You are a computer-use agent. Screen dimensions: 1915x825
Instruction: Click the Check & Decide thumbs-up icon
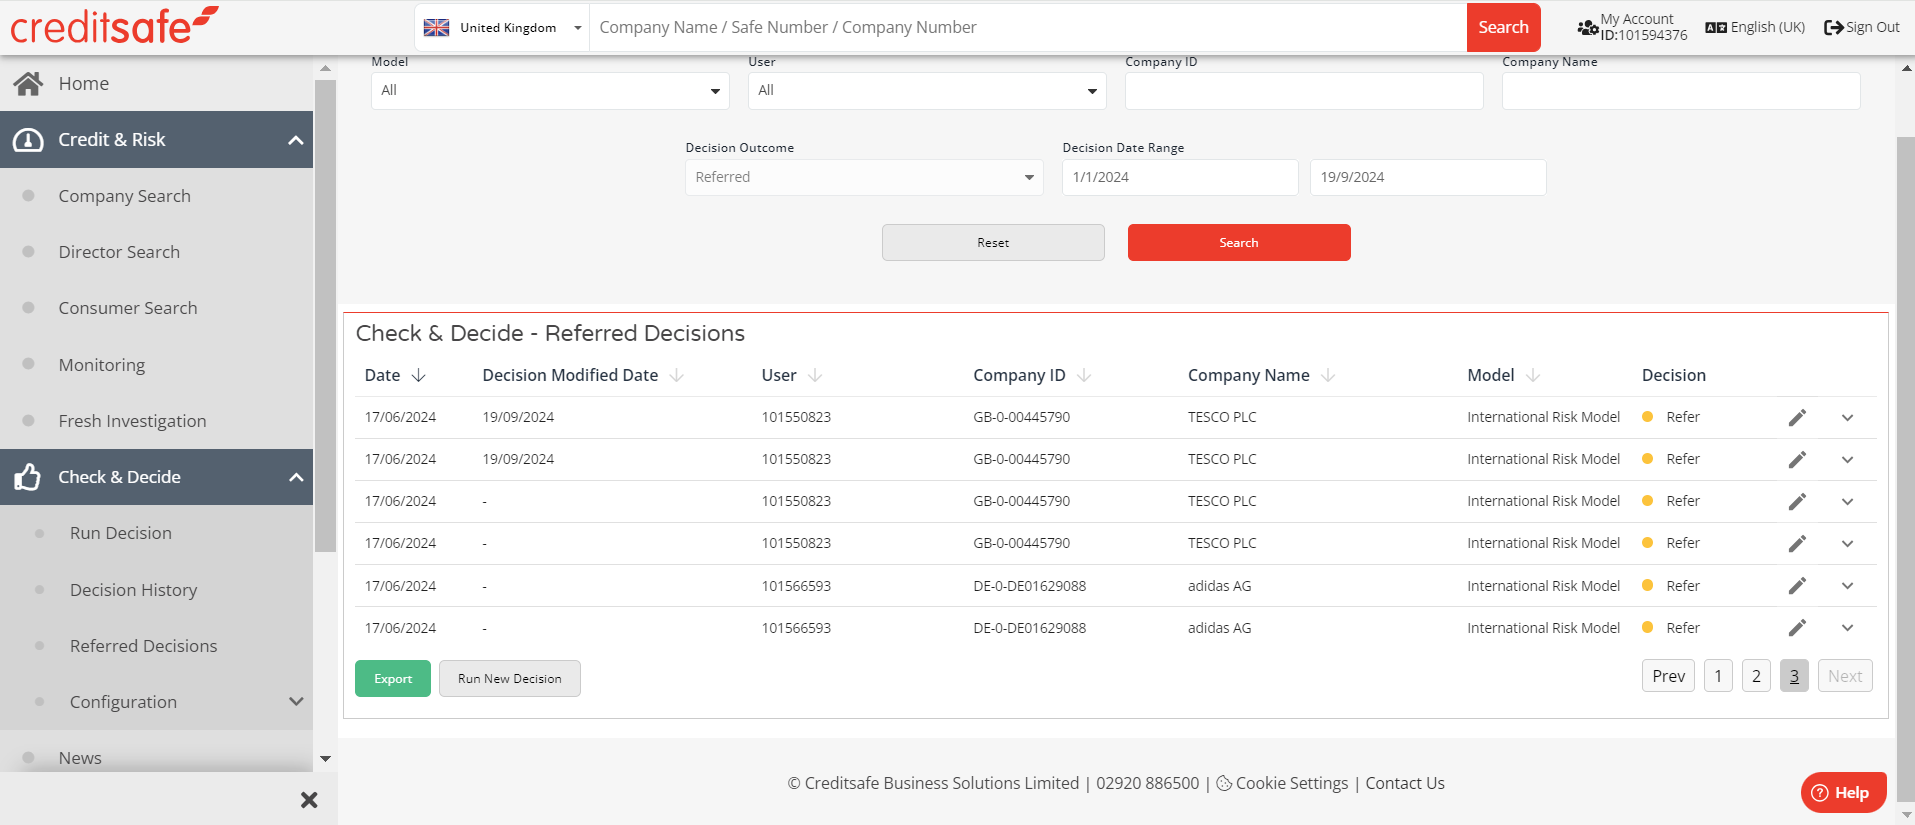point(28,477)
